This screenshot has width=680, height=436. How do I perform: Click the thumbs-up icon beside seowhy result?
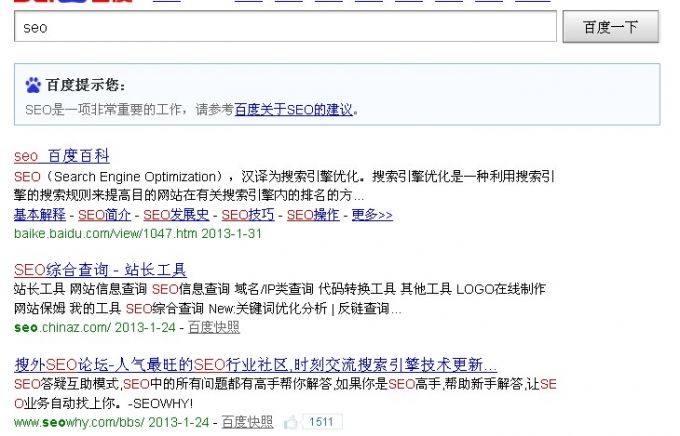(290, 422)
